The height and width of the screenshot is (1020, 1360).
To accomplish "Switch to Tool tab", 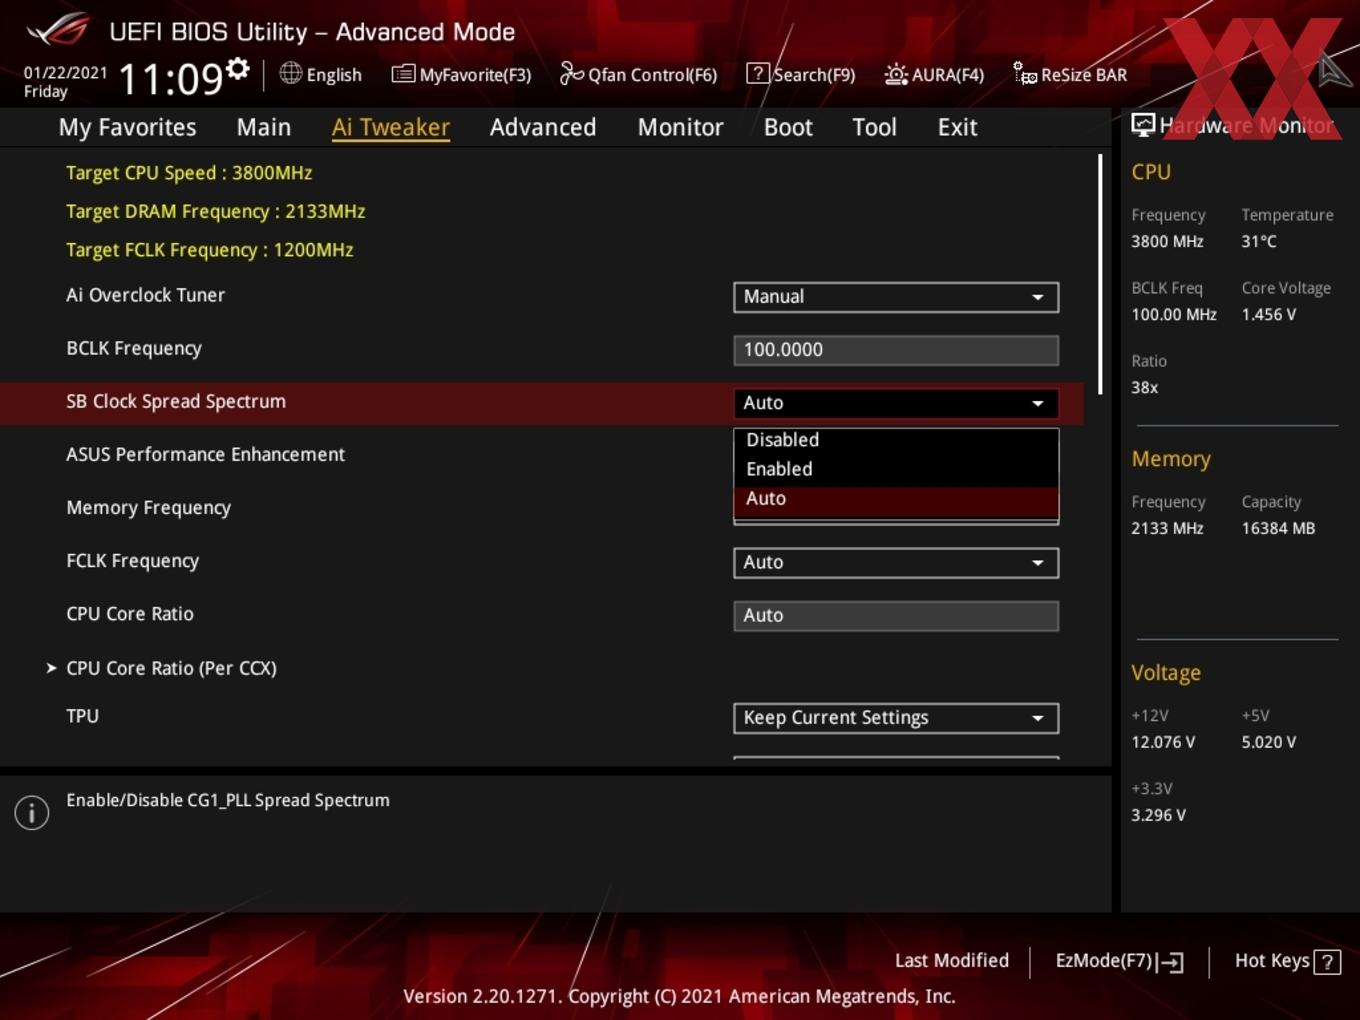I will (874, 127).
